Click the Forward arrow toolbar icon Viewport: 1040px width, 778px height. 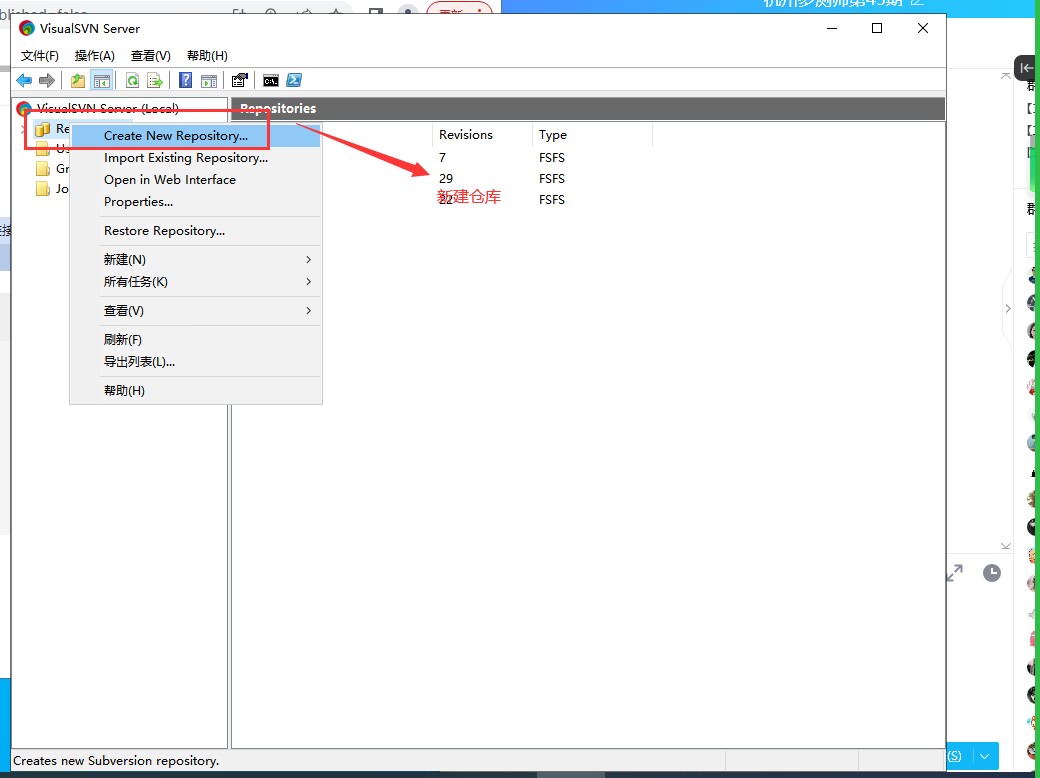(x=46, y=80)
